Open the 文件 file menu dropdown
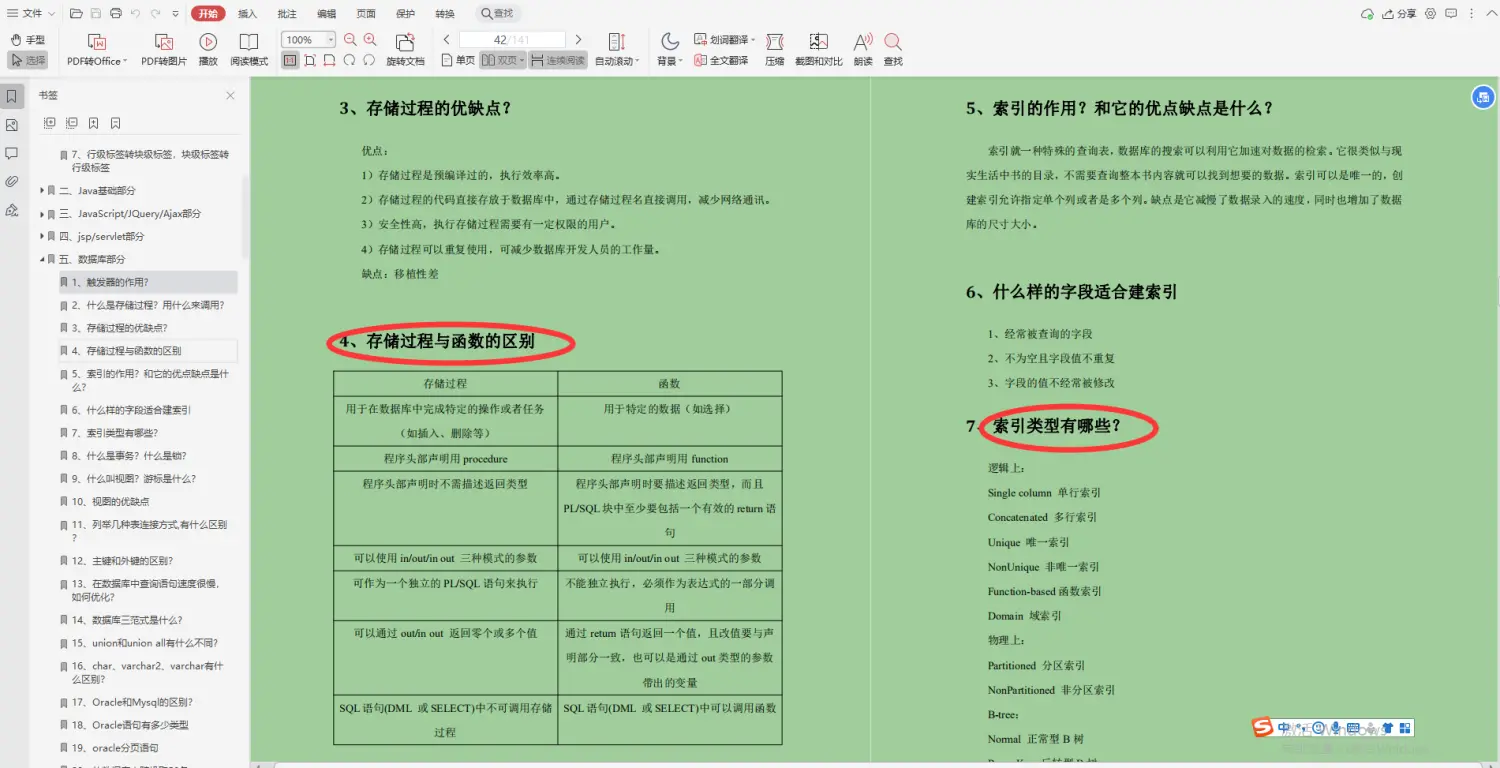Image resolution: width=1500 pixels, height=768 pixels. click(x=31, y=13)
